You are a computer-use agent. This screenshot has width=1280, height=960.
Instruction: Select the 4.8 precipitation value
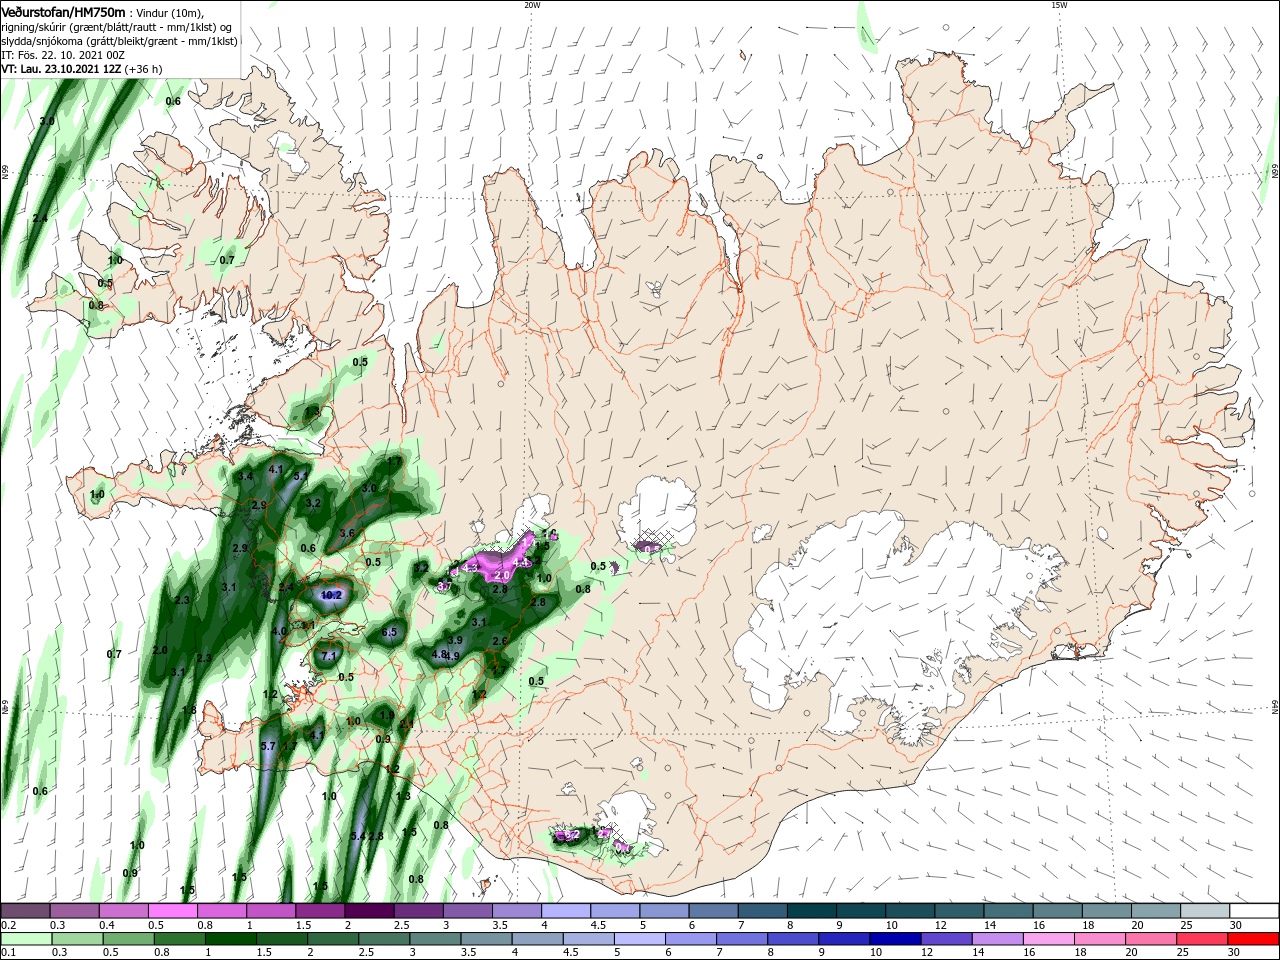(438, 654)
